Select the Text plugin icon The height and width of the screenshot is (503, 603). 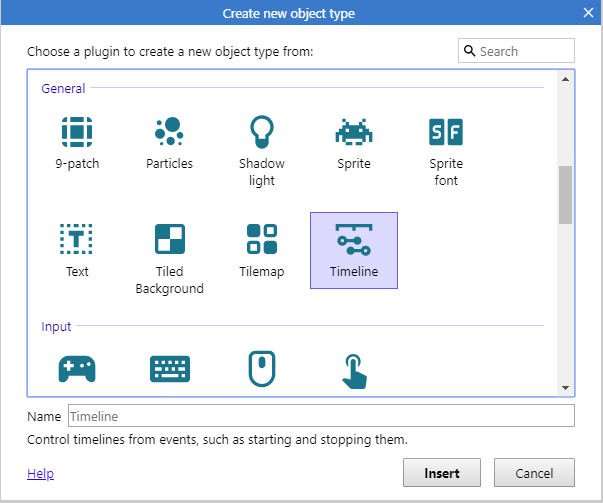point(77,240)
